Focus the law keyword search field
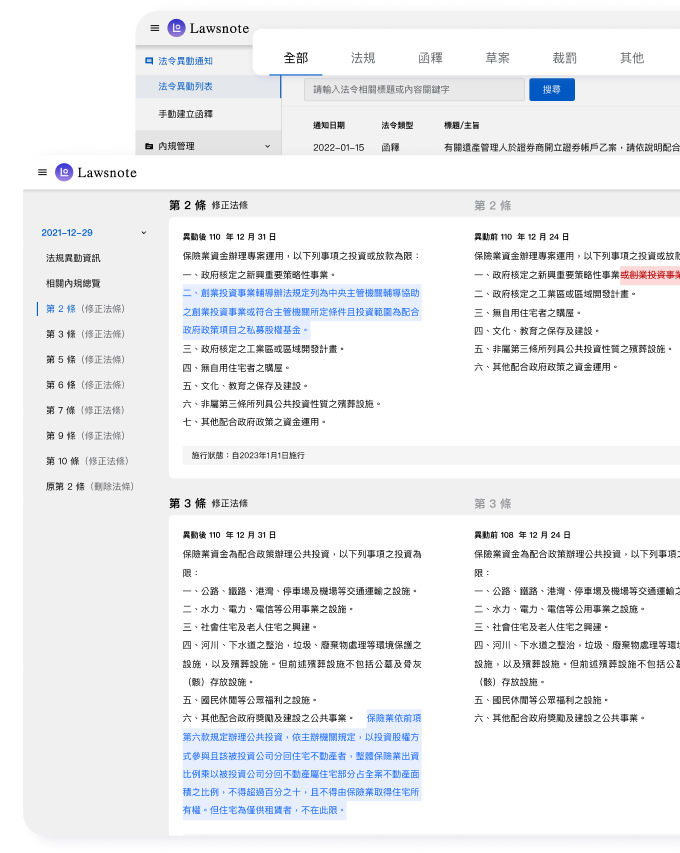Image resolution: width=680 pixels, height=853 pixels. click(414, 89)
